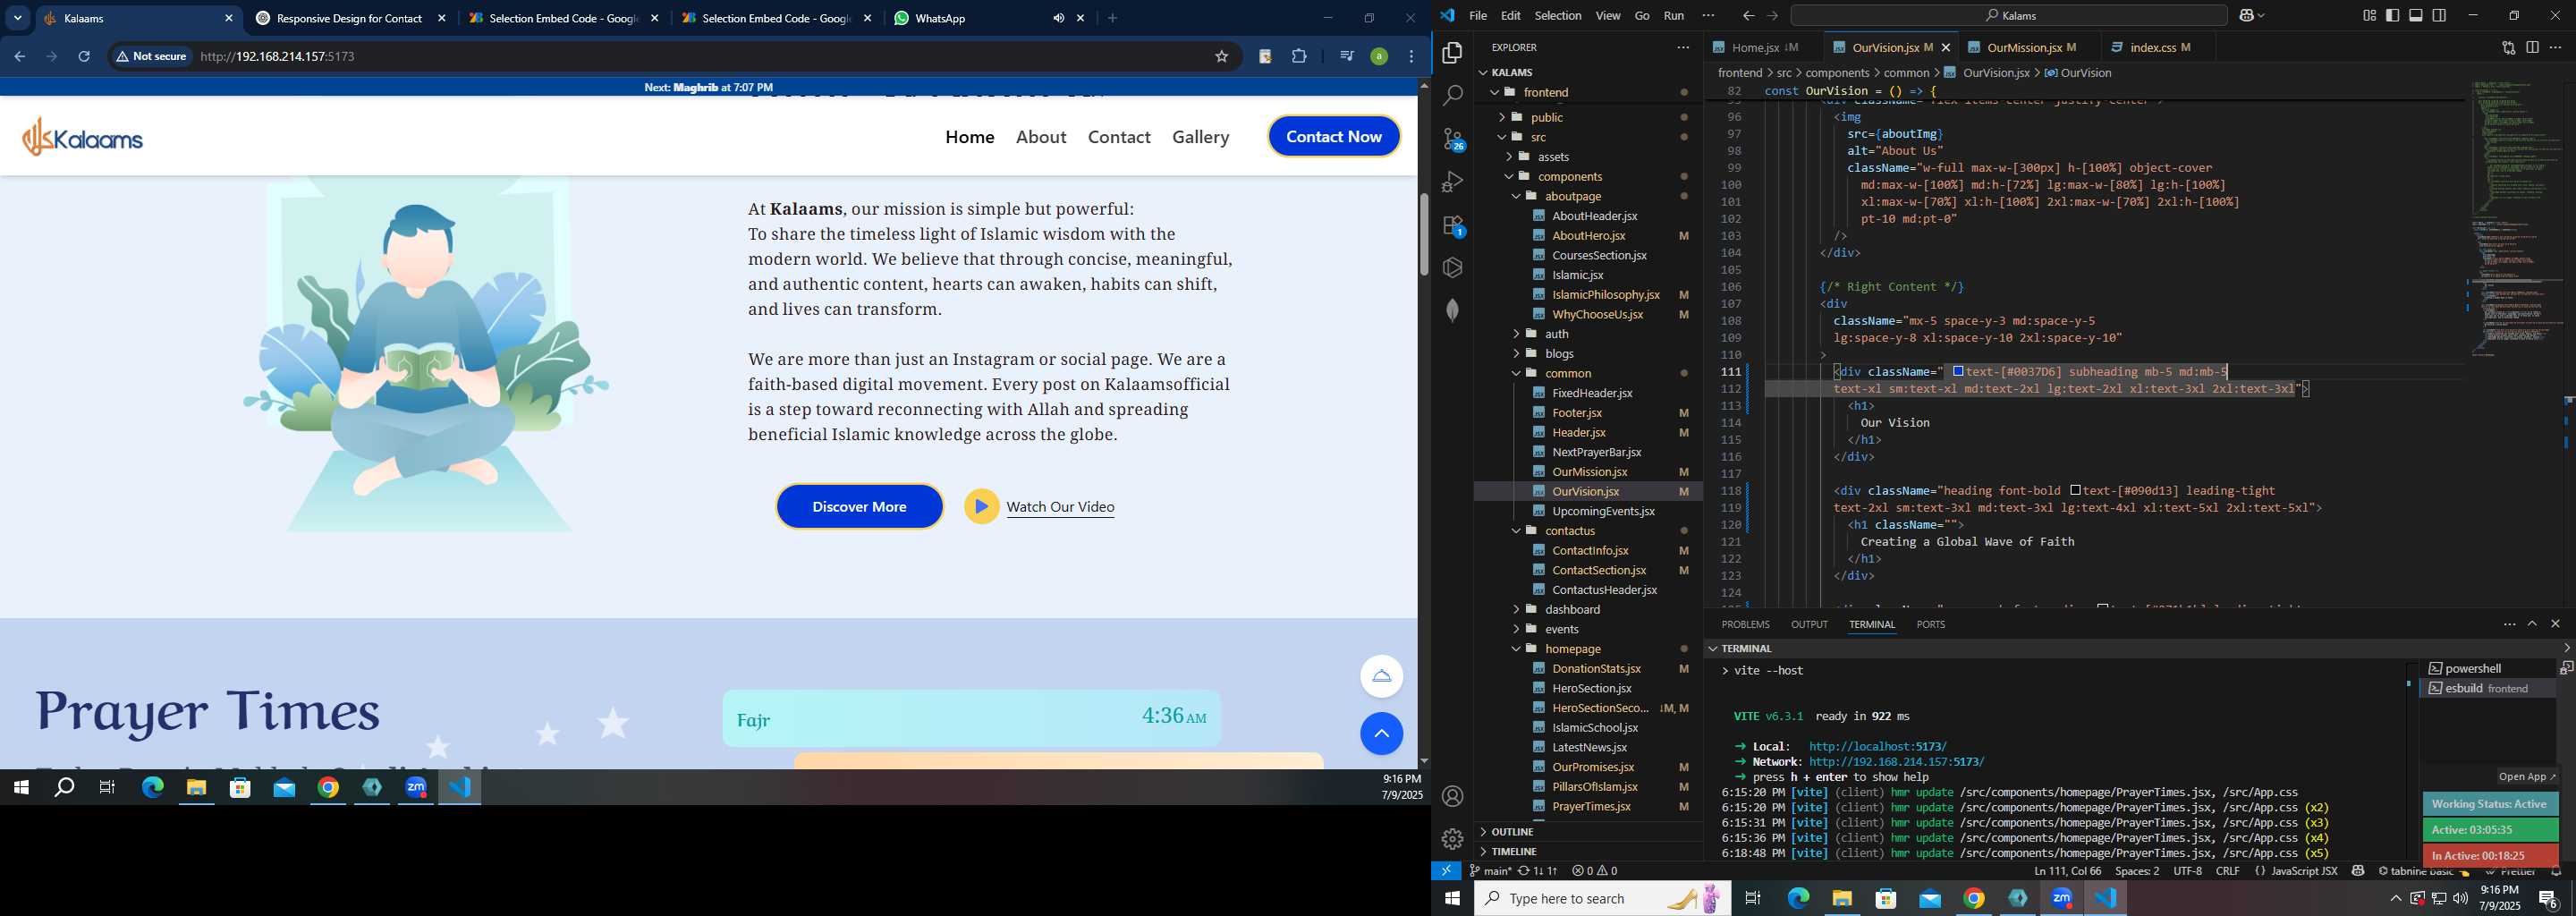Toggle the primary side bar in VS Code

click(x=2392, y=15)
